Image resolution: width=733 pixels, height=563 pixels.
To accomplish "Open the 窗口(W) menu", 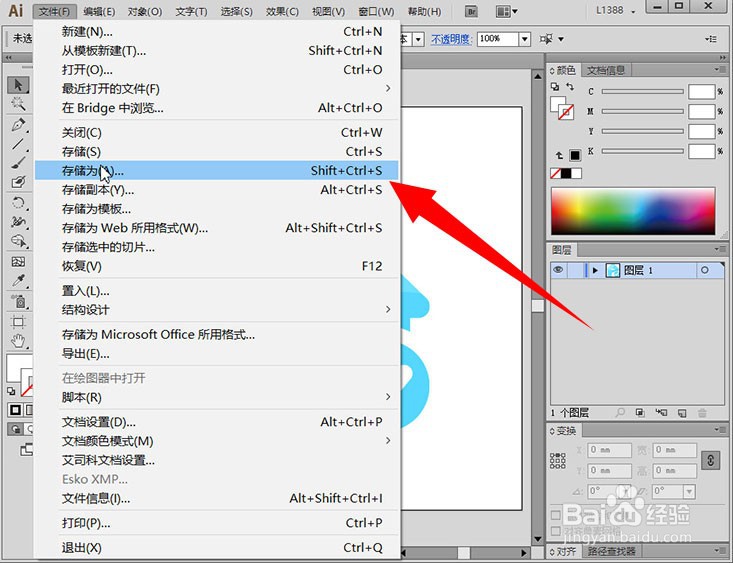I will pyautogui.click(x=376, y=11).
